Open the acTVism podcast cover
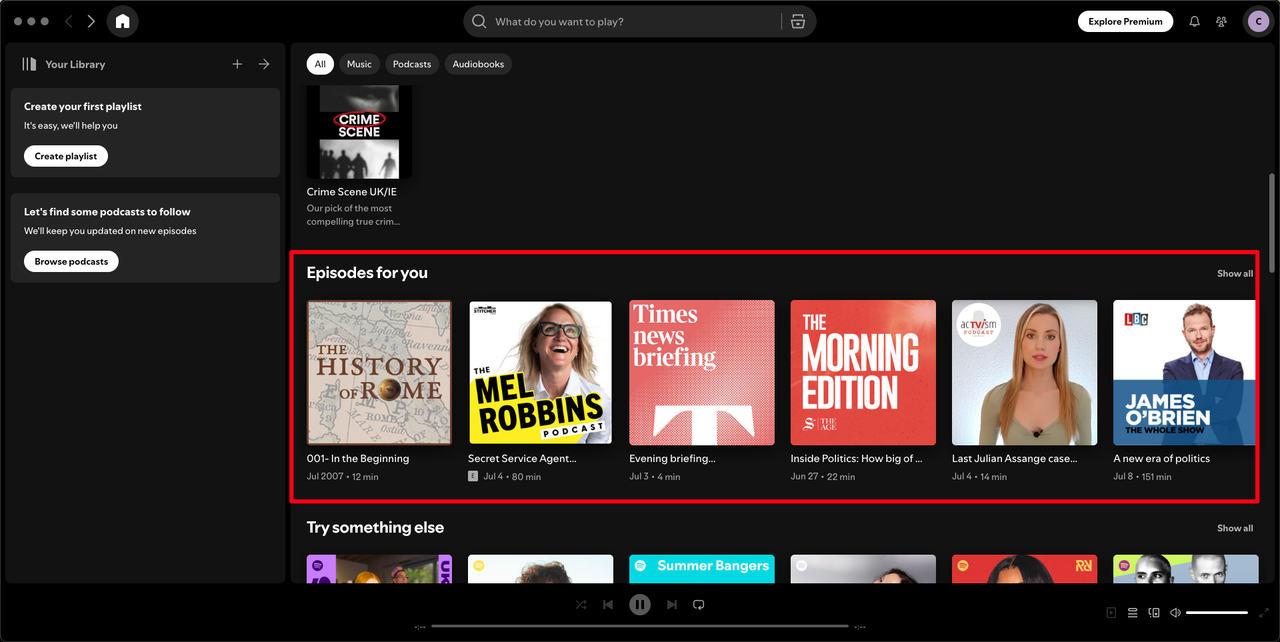The width and height of the screenshot is (1280, 642). pyautogui.click(x=1024, y=373)
